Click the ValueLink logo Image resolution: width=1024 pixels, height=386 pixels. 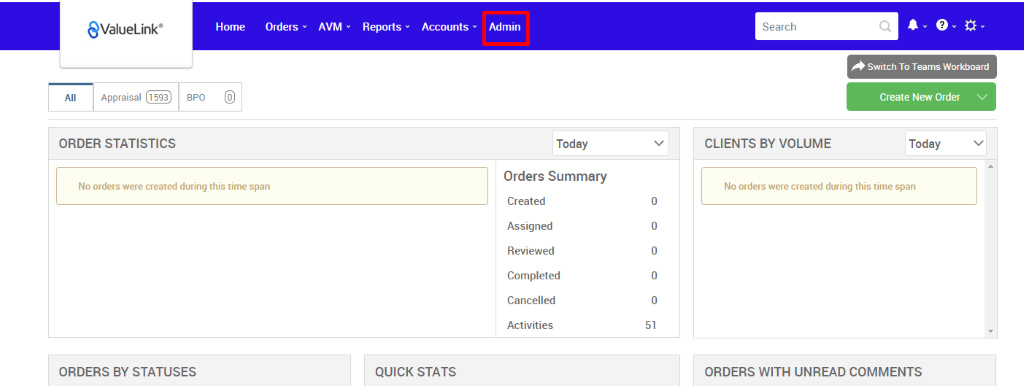(125, 29)
